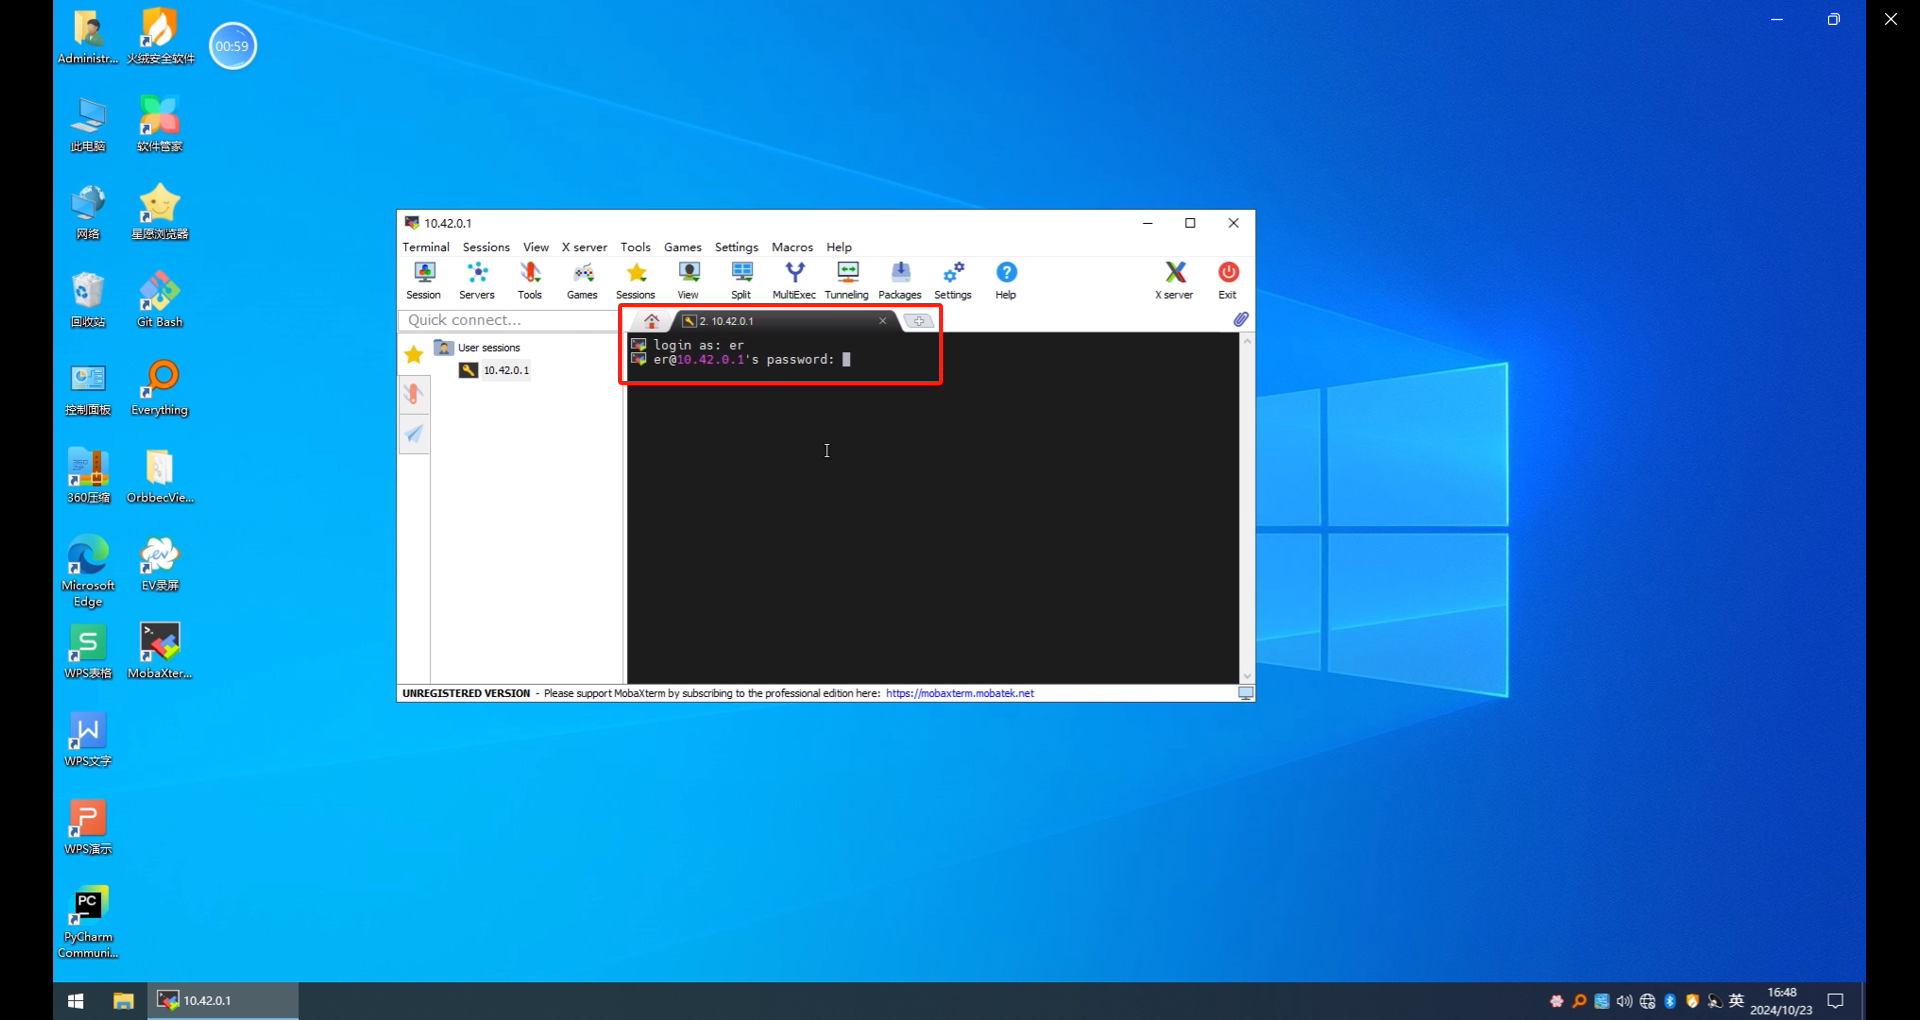Click the red Exit power icon
The width and height of the screenshot is (1920, 1020).
pos(1228,280)
